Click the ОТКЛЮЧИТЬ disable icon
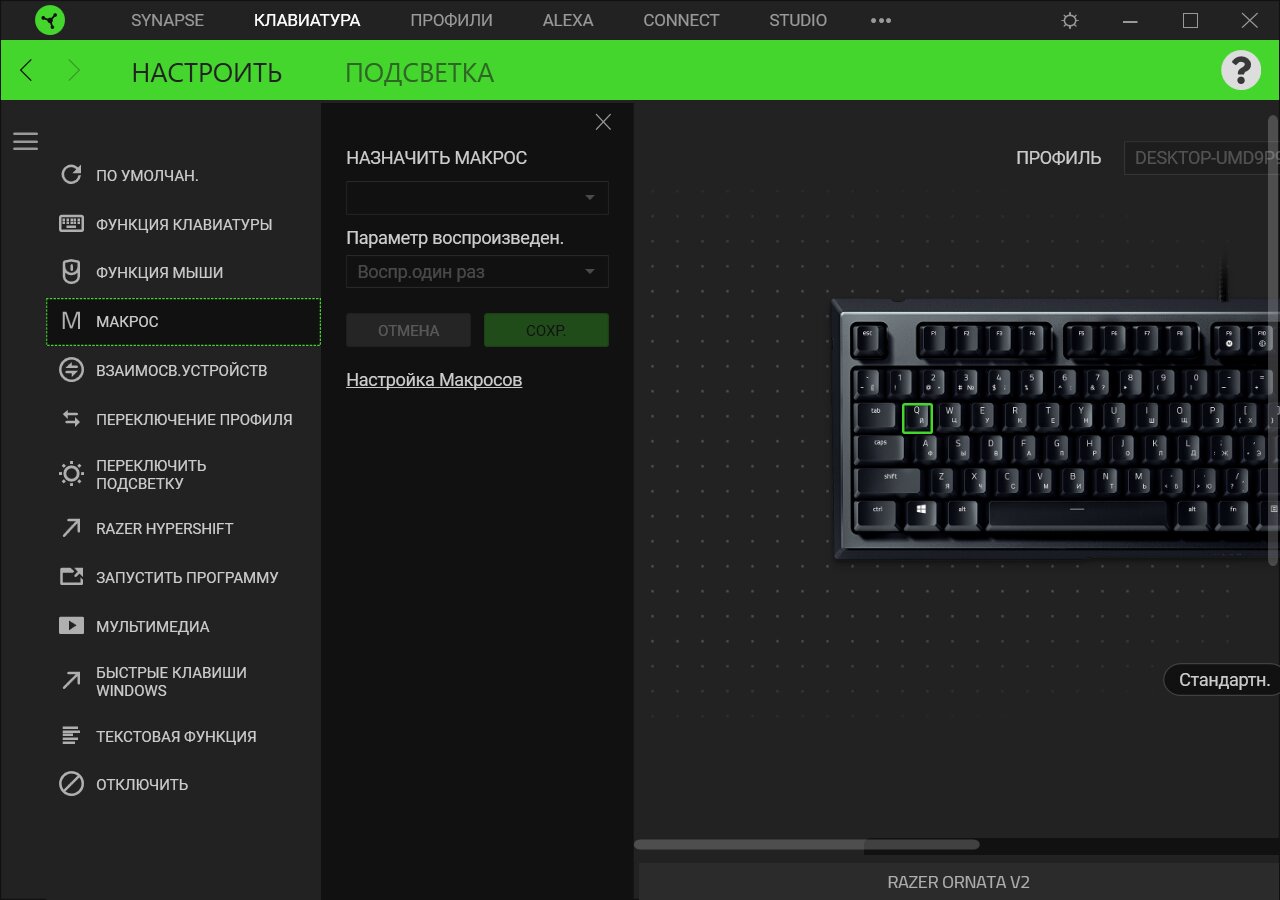The width and height of the screenshot is (1280, 900). [71, 784]
